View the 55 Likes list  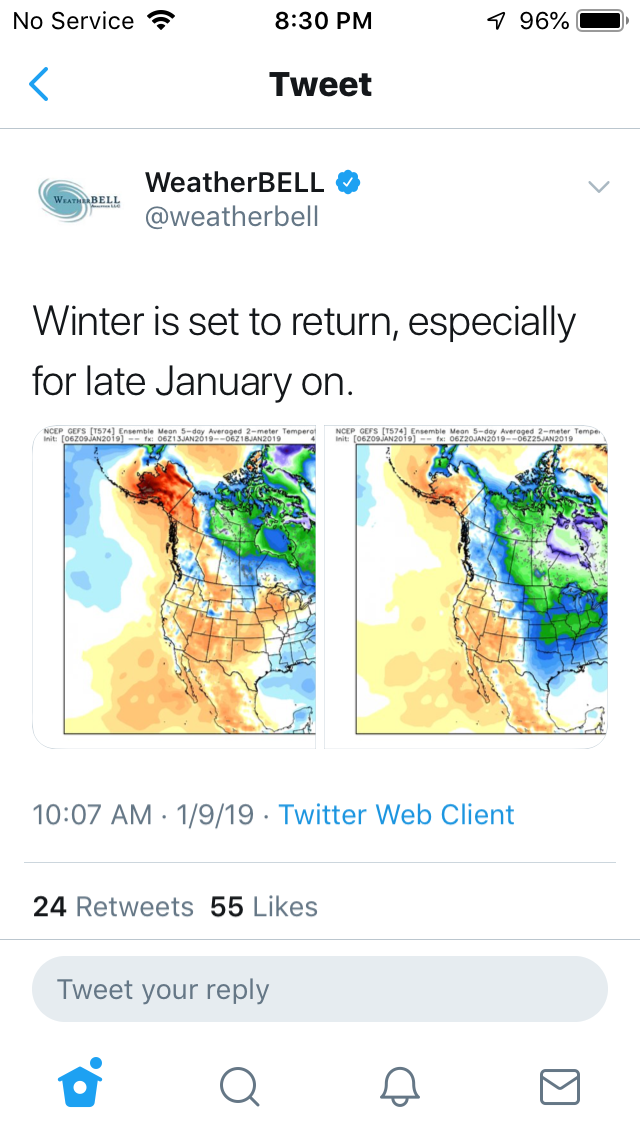pyautogui.click(x=264, y=907)
